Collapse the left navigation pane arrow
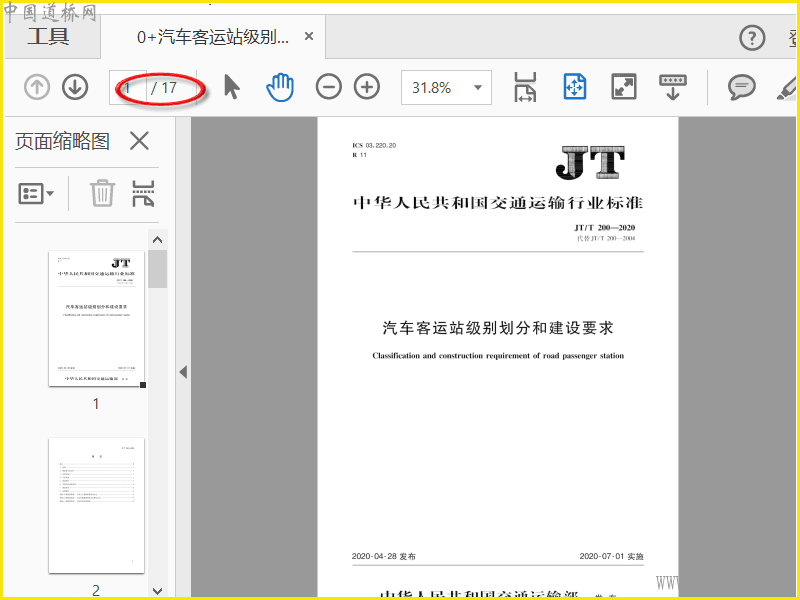 184,372
